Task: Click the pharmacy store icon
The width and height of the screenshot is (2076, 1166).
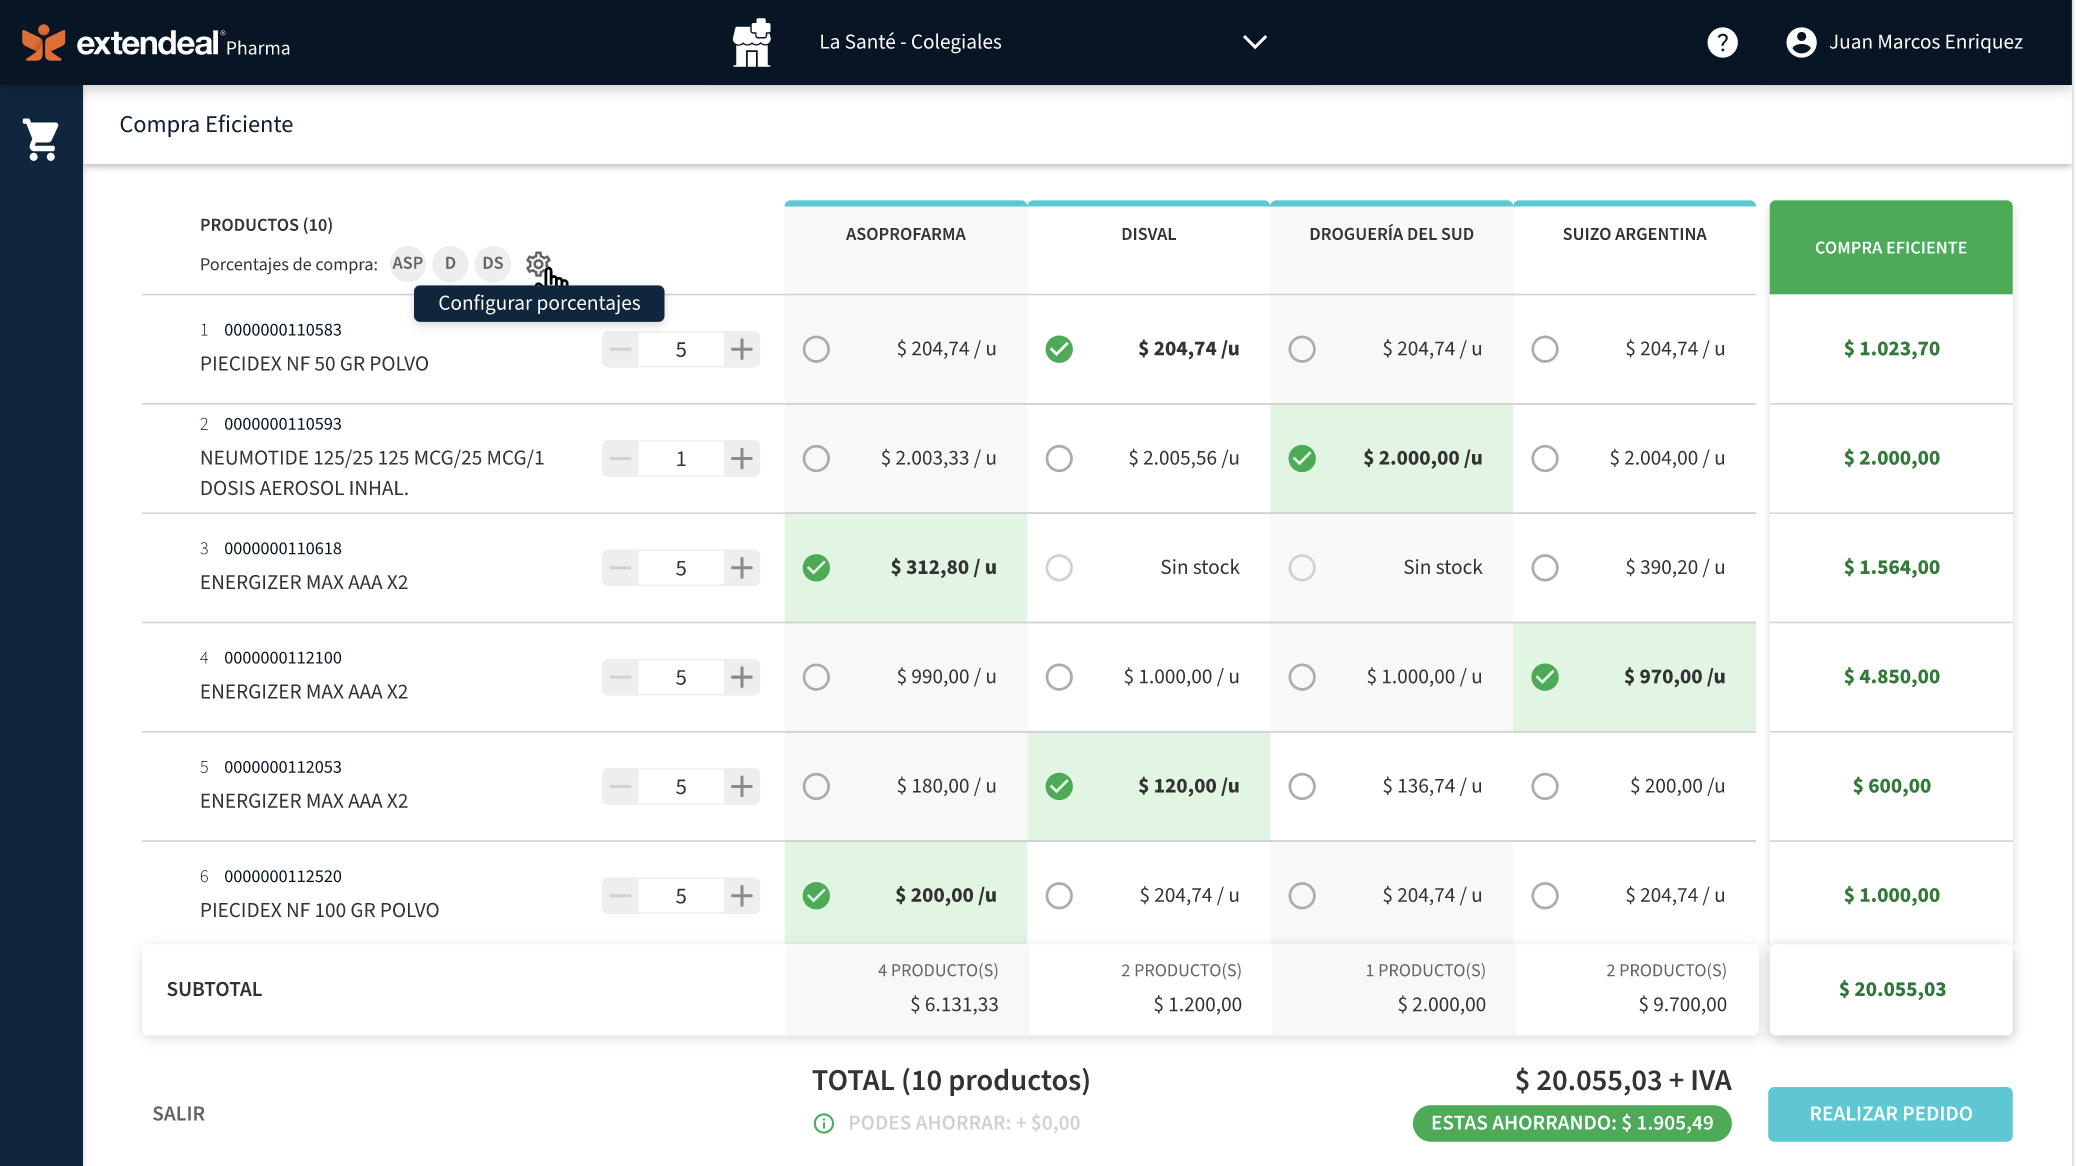Action: point(752,42)
